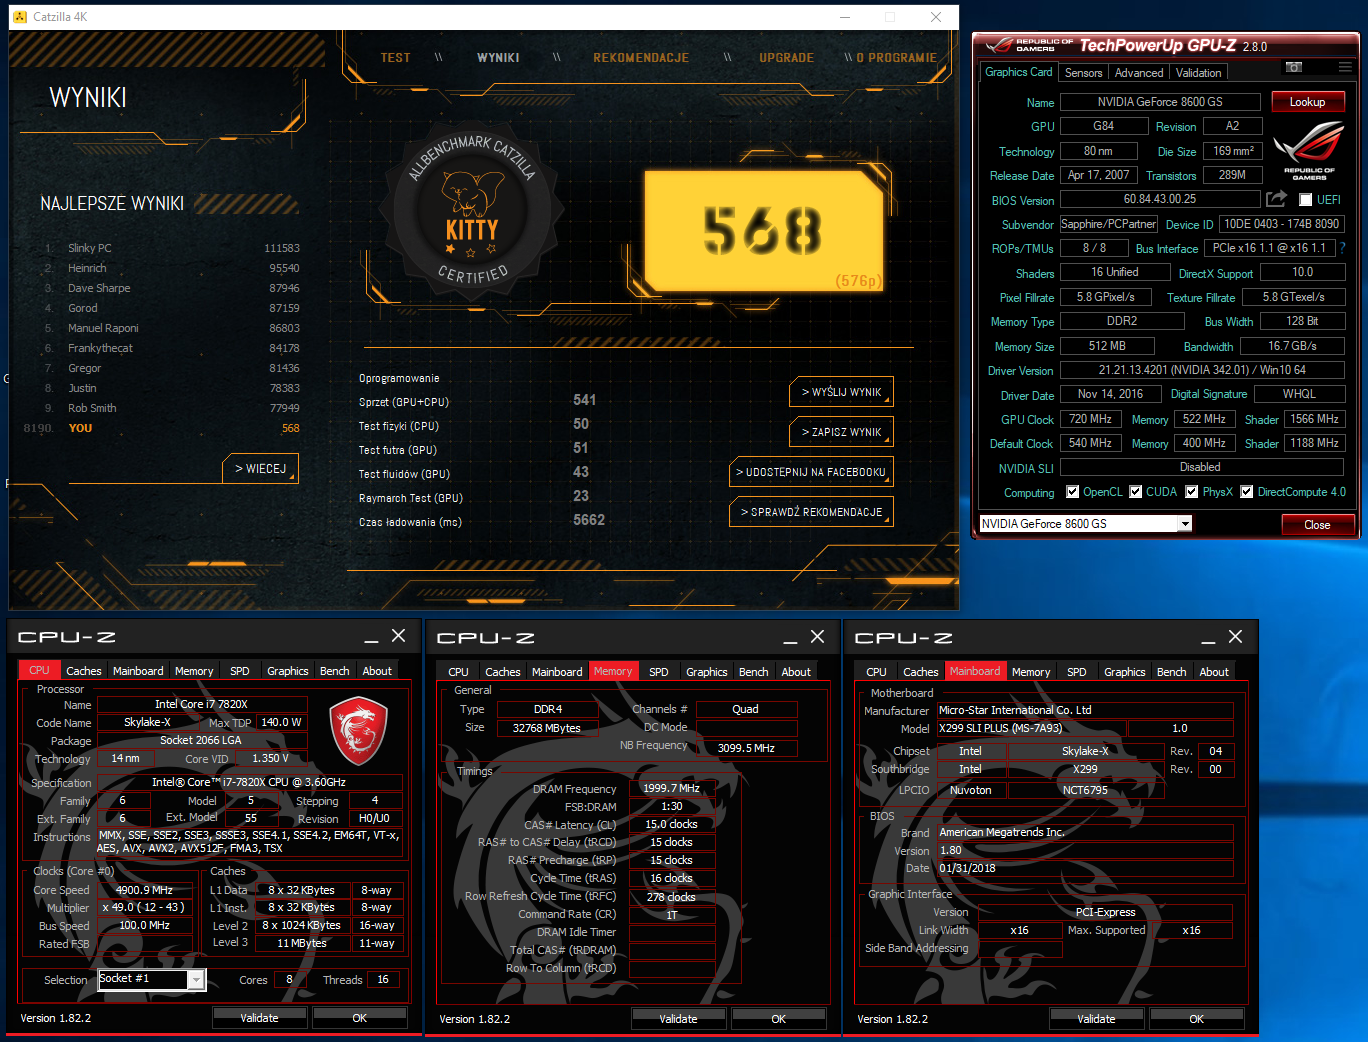Toggle the PhysX checkbox

(1191, 492)
